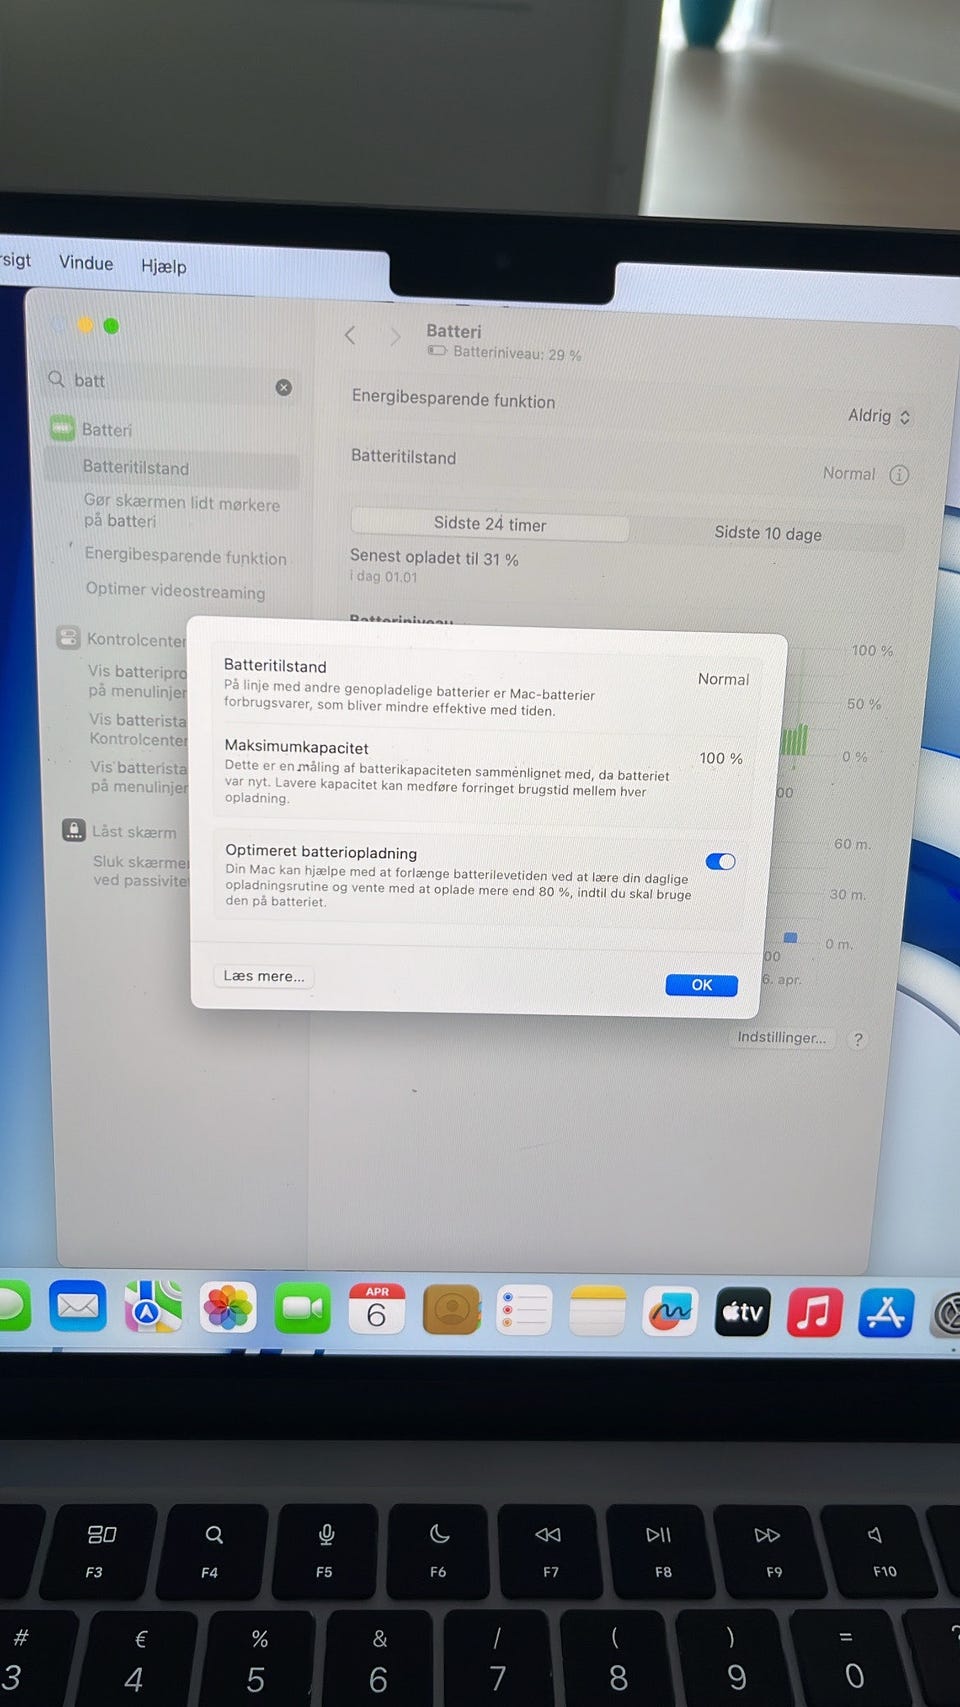Viewport: 960px width, 1707px height.
Task: Click the Batteritilstand Normal value in dialog
Action: pyautogui.click(x=723, y=679)
